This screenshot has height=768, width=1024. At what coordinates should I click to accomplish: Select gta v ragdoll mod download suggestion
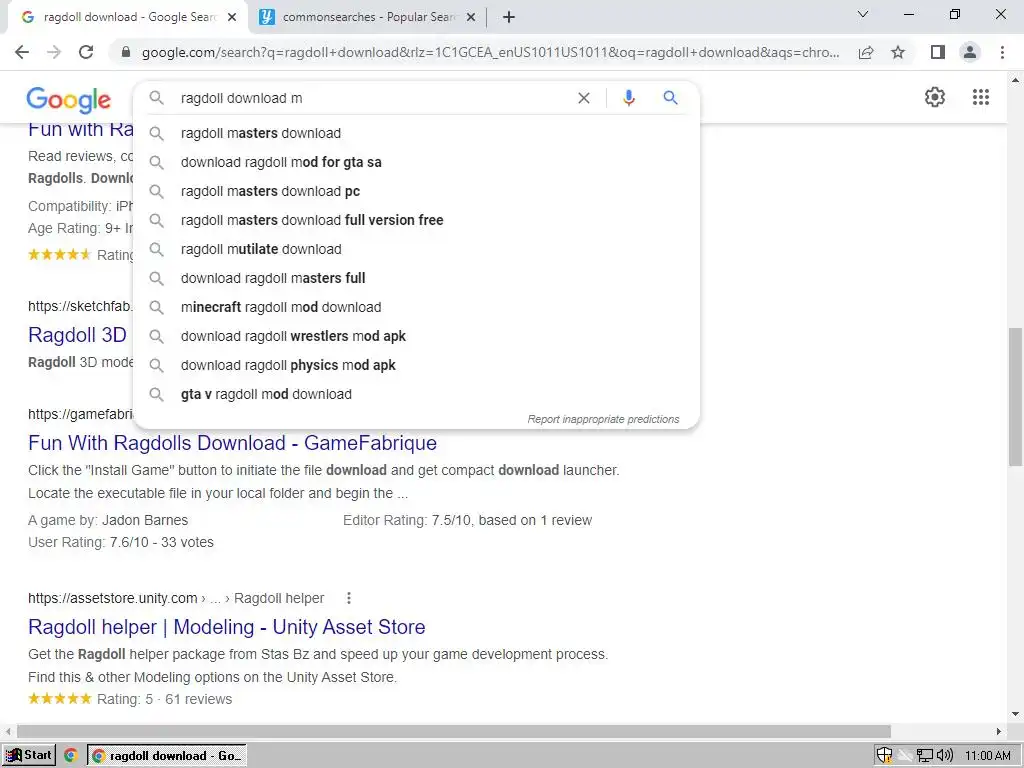click(x=416, y=394)
